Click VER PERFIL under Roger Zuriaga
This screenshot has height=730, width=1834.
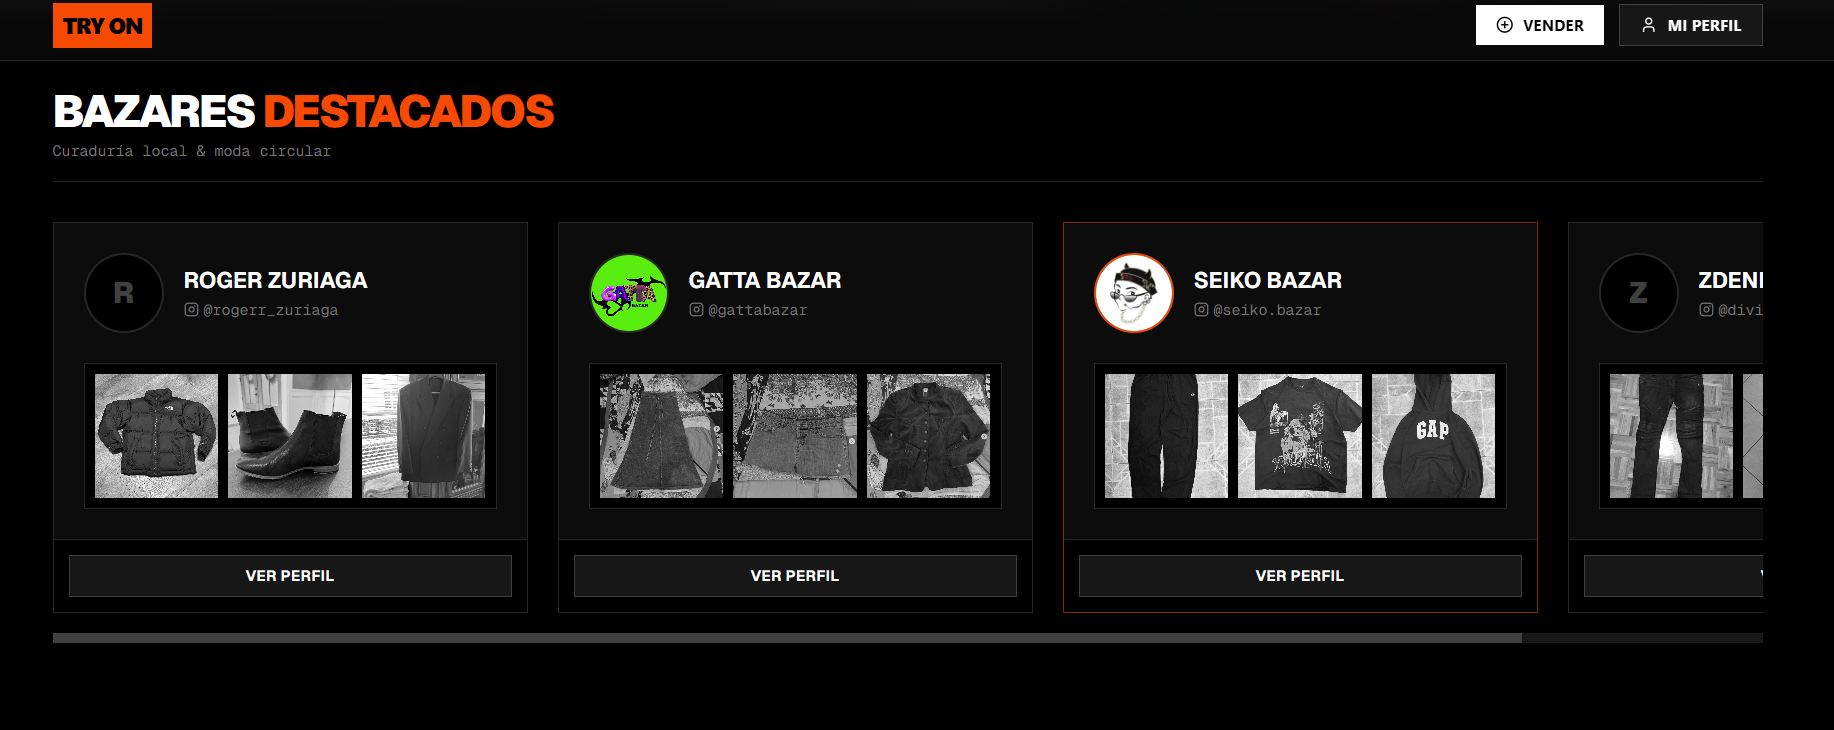pyautogui.click(x=290, y=576)
